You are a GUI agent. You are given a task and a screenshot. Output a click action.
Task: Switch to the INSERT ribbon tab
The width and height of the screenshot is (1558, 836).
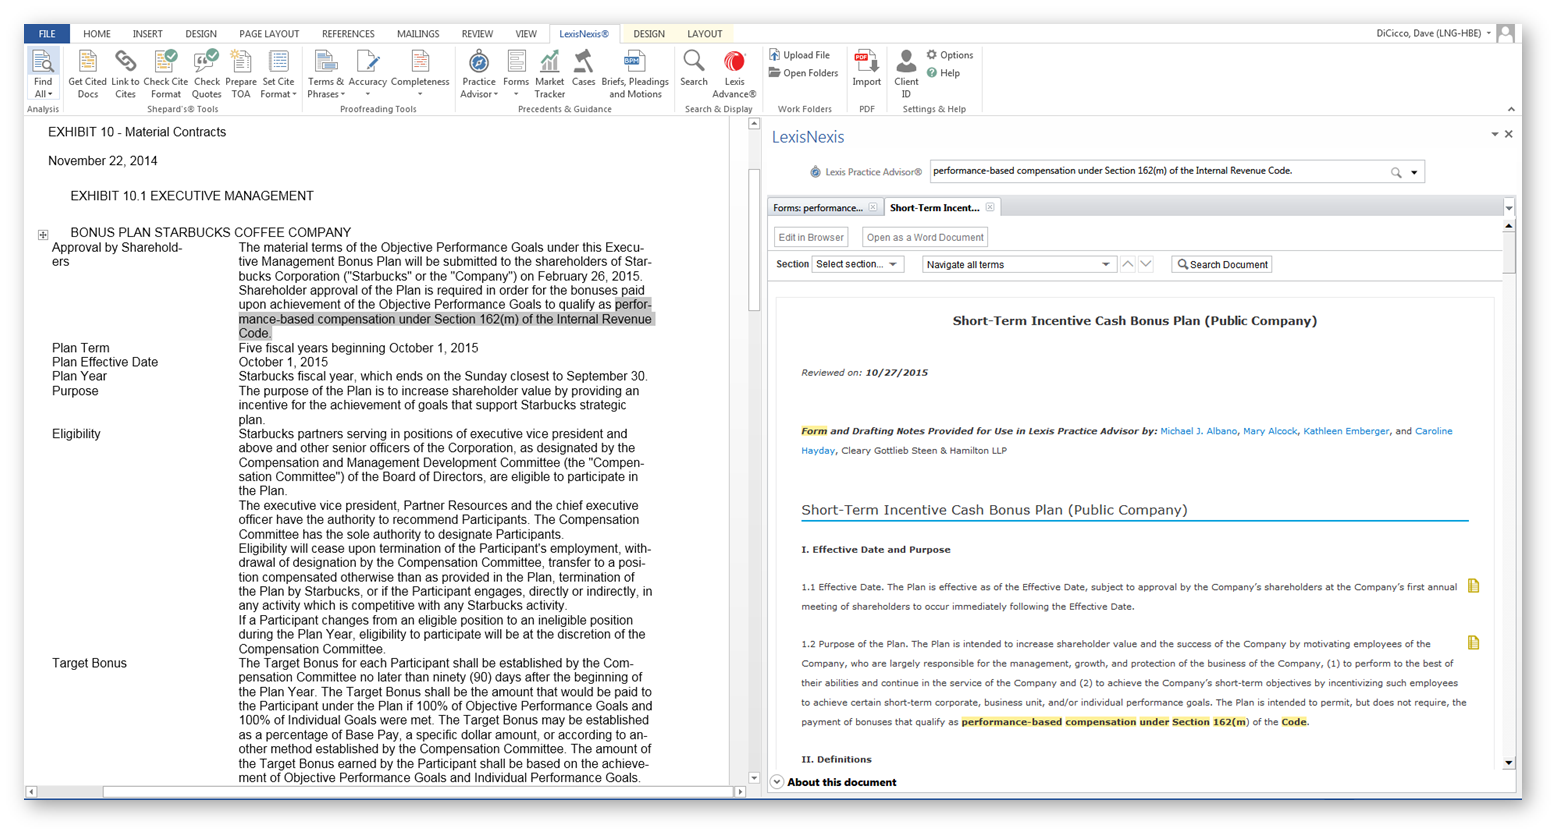click(x=147, y=34)
